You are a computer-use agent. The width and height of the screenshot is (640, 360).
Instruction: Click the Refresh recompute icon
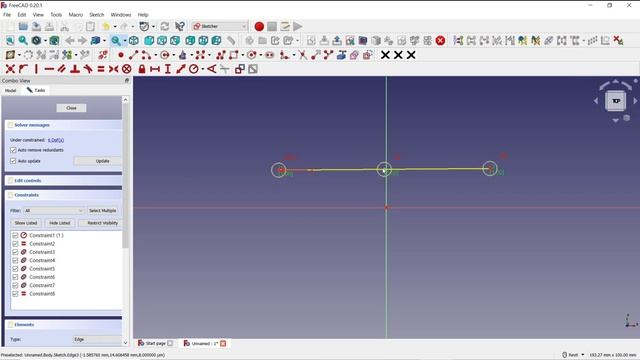tap(164, 27)
